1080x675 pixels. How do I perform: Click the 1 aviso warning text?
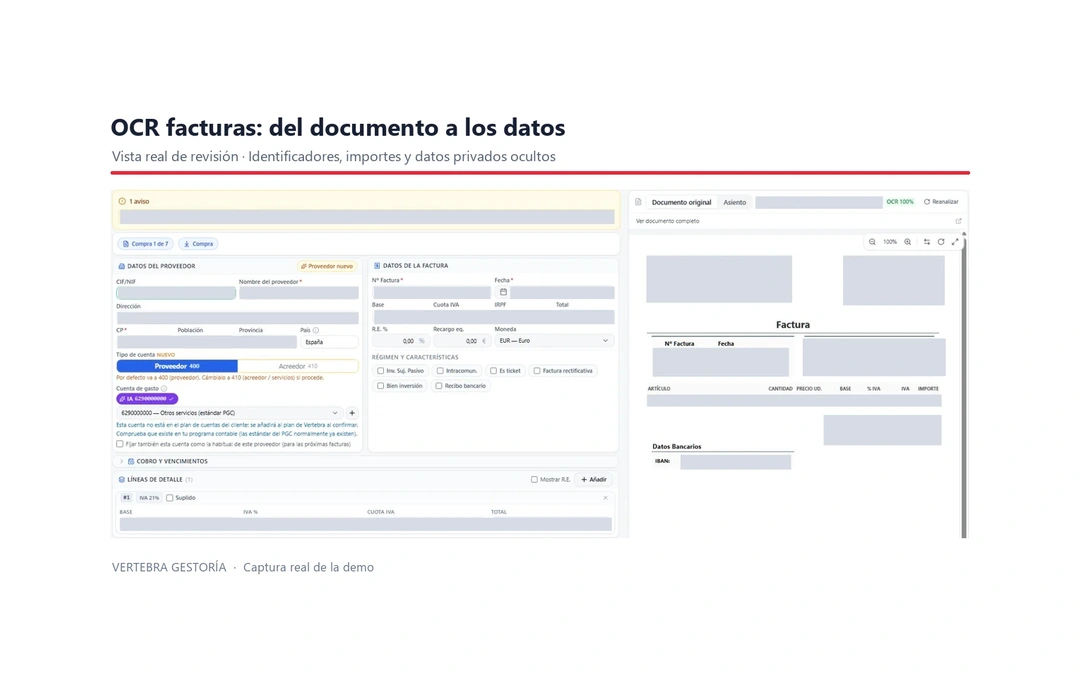(x=139, y=201)
